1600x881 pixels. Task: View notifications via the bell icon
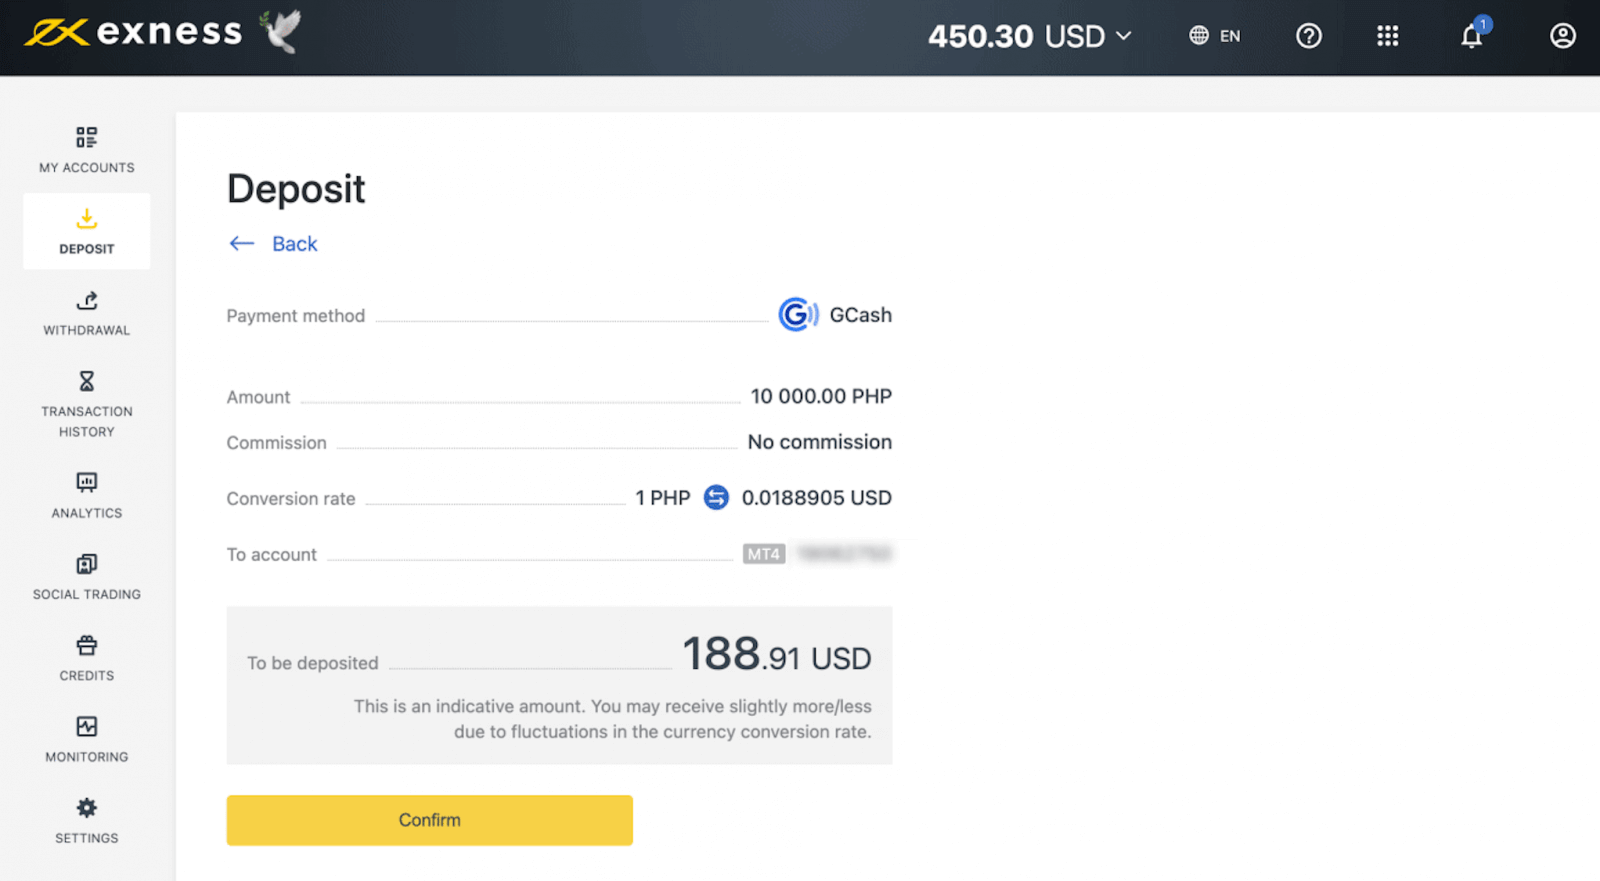coord(1471,36)
